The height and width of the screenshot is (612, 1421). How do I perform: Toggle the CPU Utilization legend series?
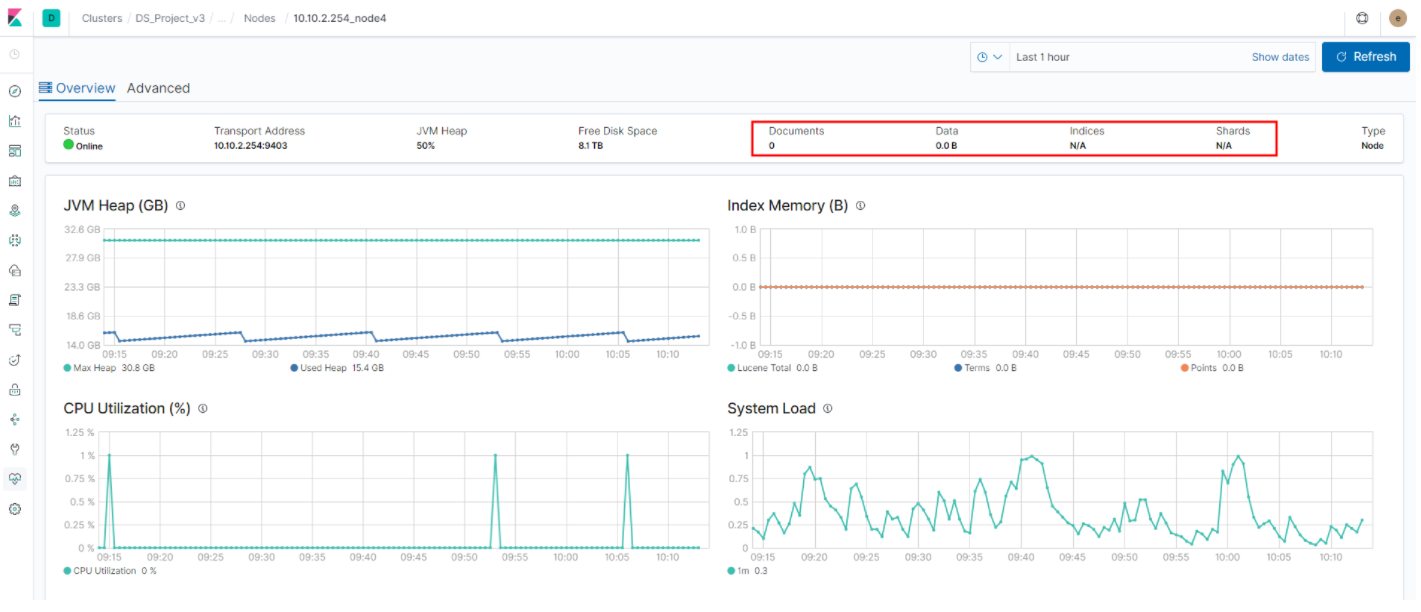[x=110, y=571]
